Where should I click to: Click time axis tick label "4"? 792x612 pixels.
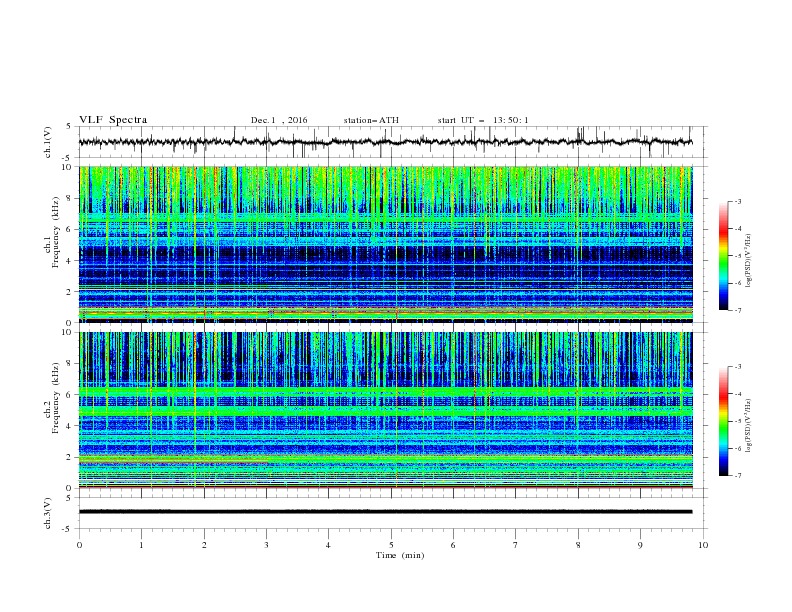(x=328, y=545)
